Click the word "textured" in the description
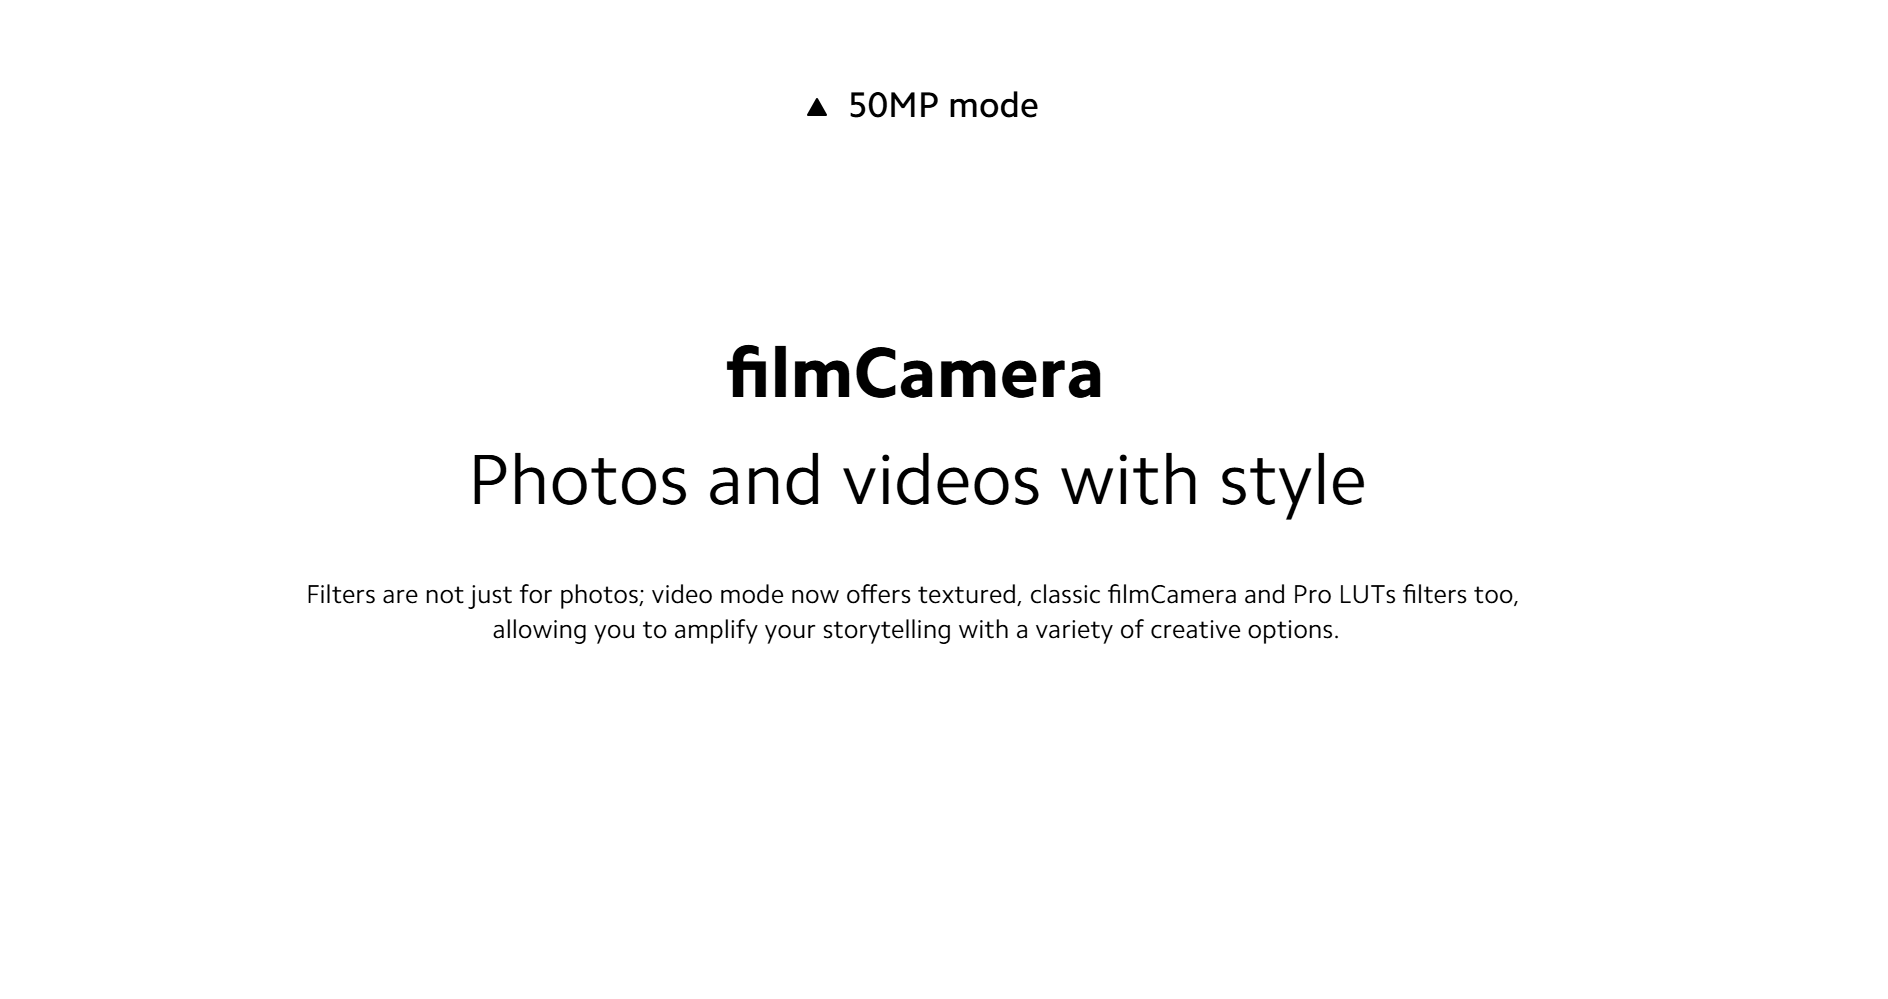The height and width of the screenshot is (999, 1888). [970, 594]
